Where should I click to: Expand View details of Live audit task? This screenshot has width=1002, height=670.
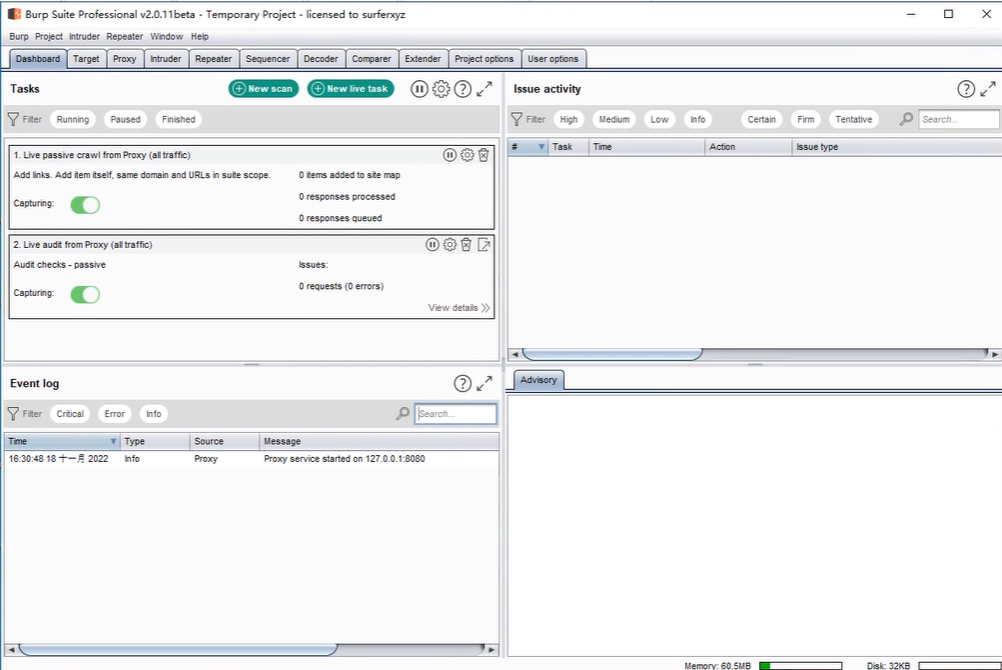[459, 308]
